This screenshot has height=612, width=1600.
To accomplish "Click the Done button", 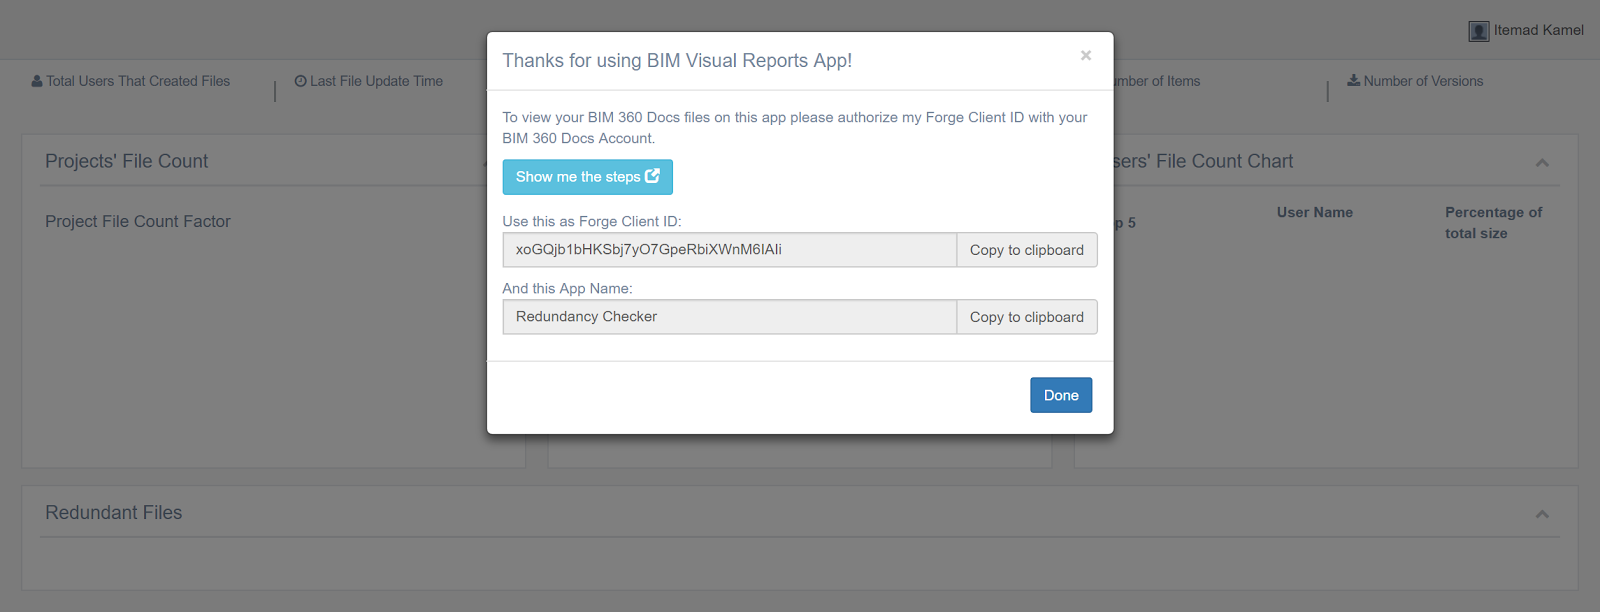I will click(1061, 395).
